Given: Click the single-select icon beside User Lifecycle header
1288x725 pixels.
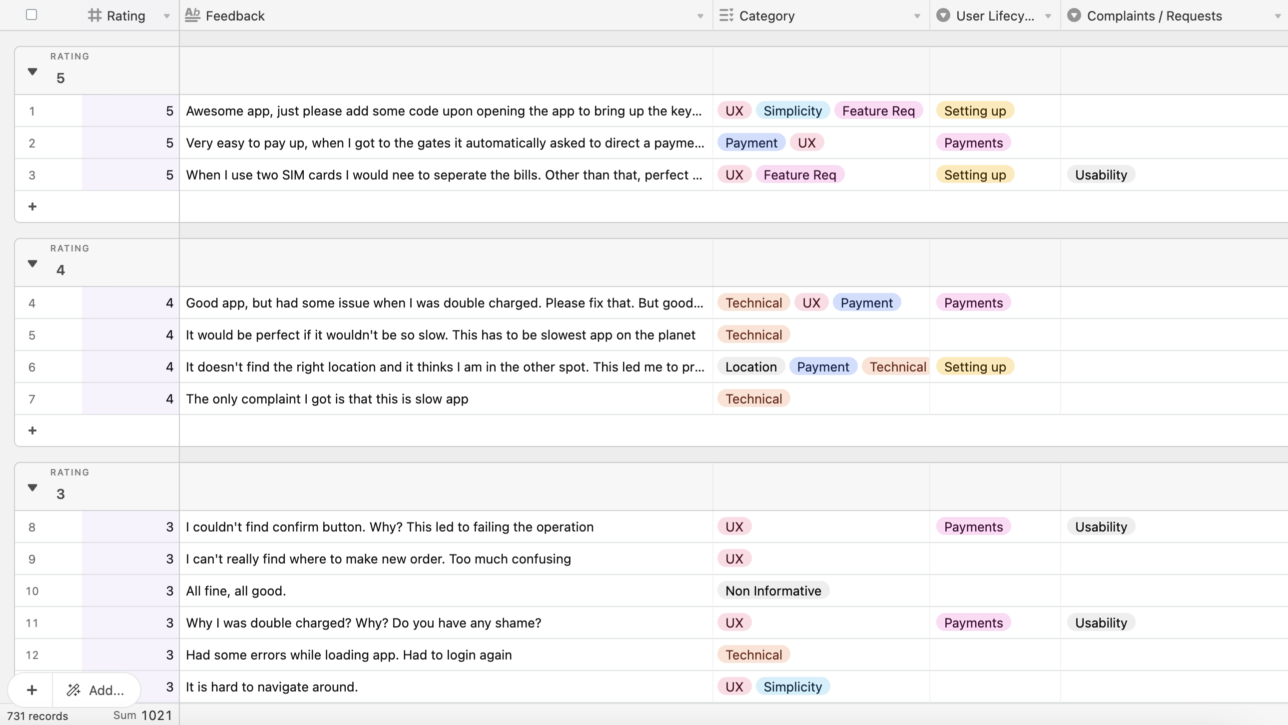Looking at the screenshot, I should [x=943, y=16].
